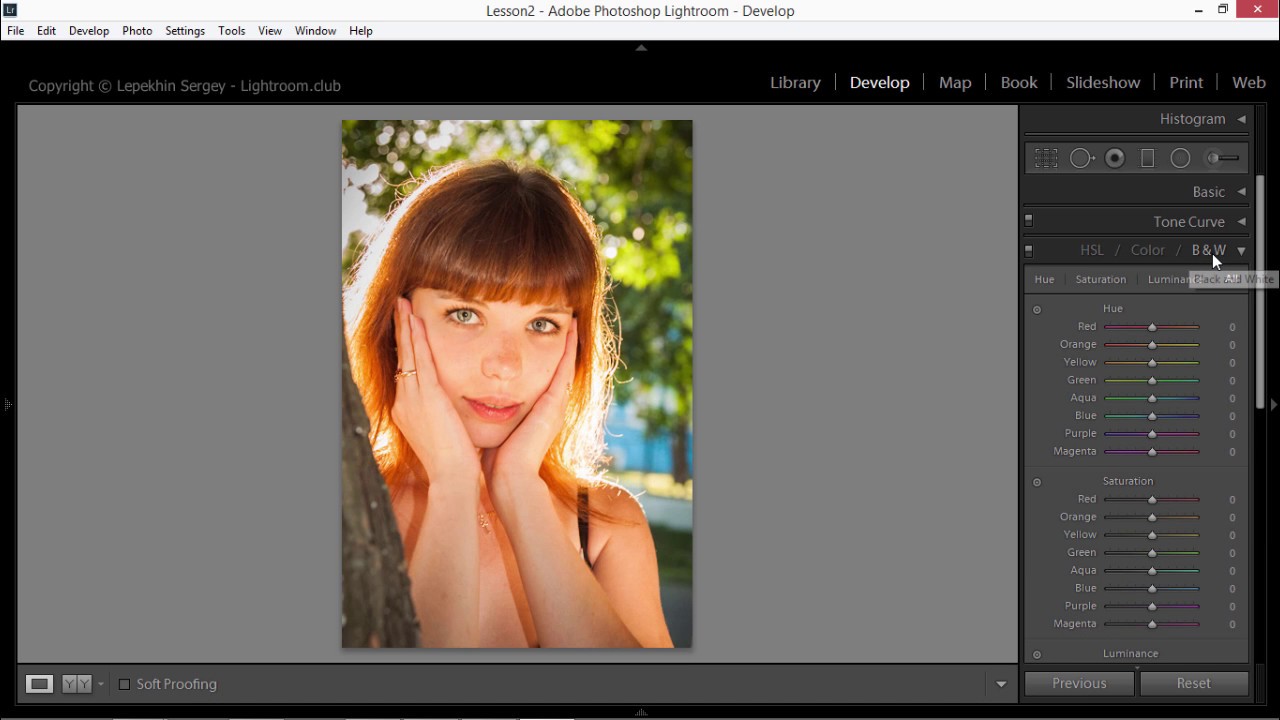Show only the Saturation sliders tab

tap(1100, 280)
